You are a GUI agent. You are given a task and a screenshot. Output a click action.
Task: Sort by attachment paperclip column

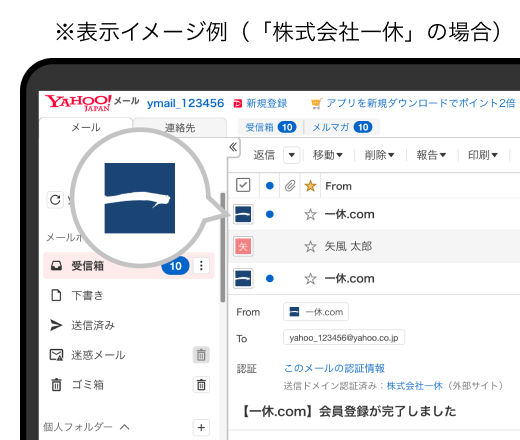tap(290, 186)
